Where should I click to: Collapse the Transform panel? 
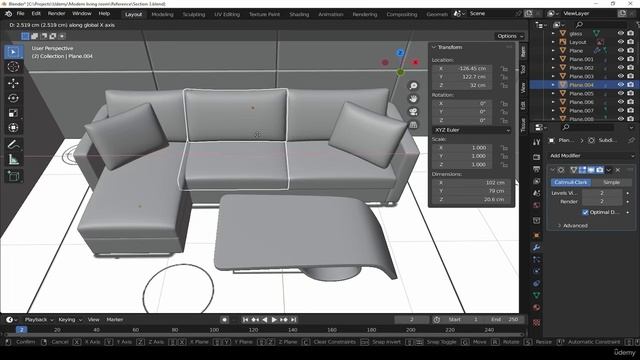(x=434, y=47)
